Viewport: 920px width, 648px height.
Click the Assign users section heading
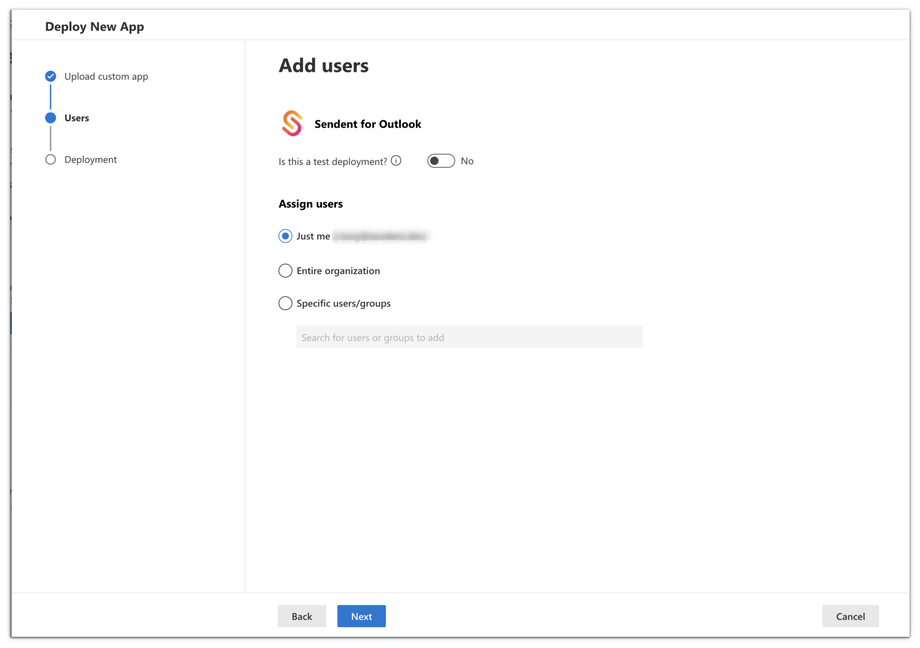coord(311,204)
